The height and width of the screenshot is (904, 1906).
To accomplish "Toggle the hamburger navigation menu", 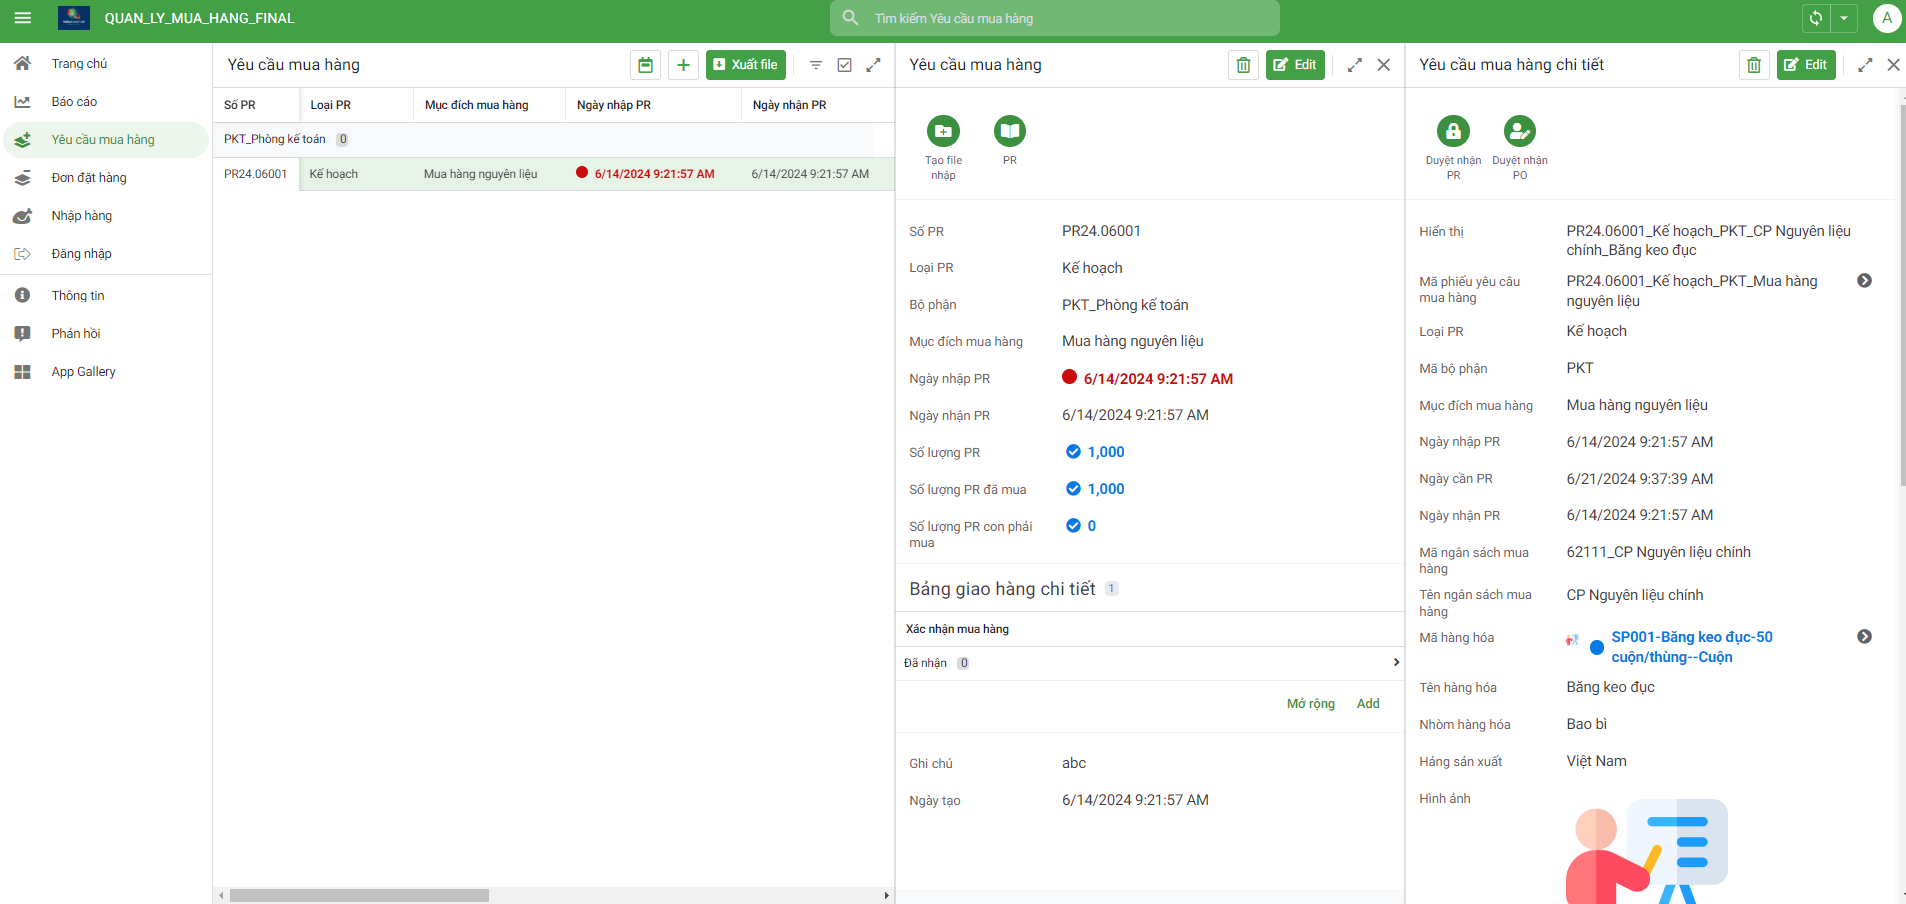I will [22, 18].
